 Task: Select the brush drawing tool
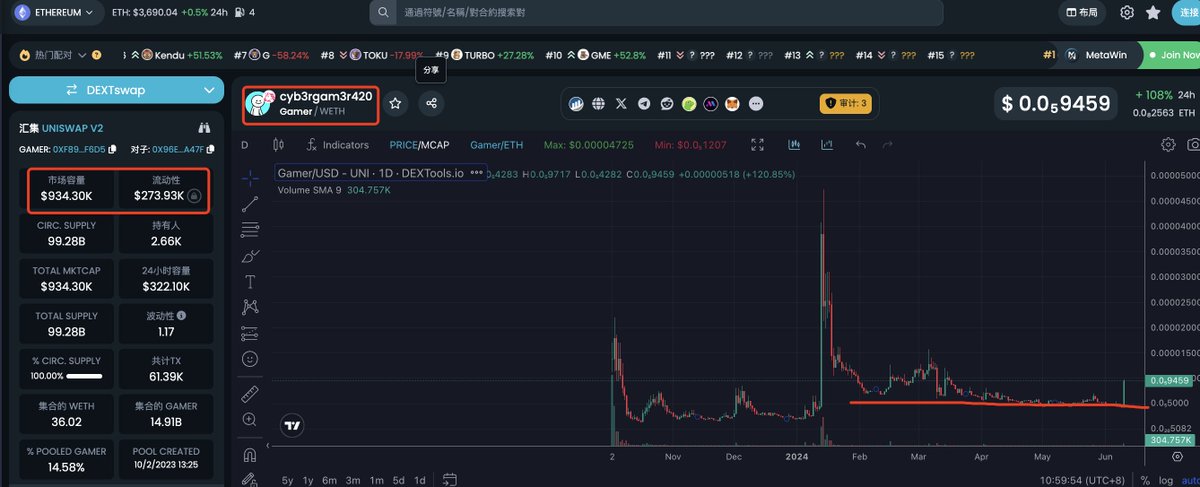click(x=250, y=256)
